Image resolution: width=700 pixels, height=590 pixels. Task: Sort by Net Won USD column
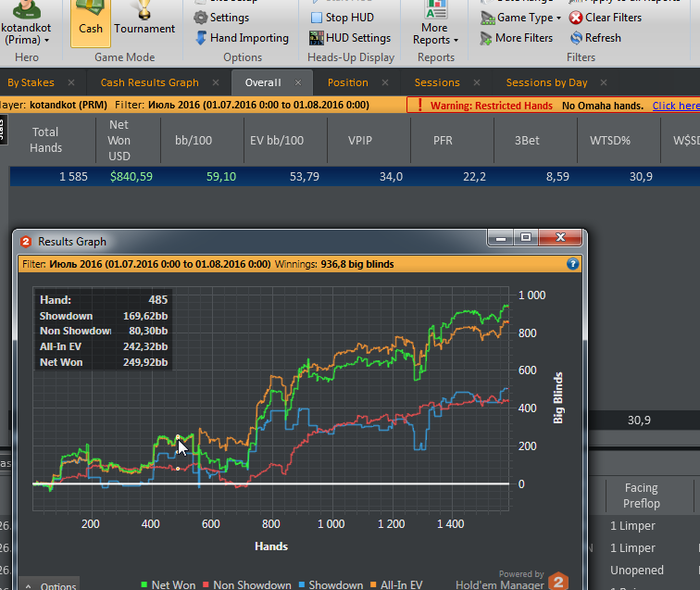pos(119,140)
